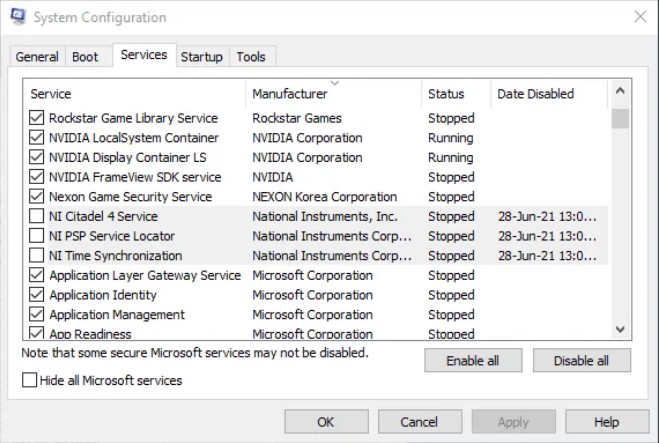This screenshot has width=659, height=443.
Task: Enable the NI PSP Service Locator checkbox
Action: (37, 236)
